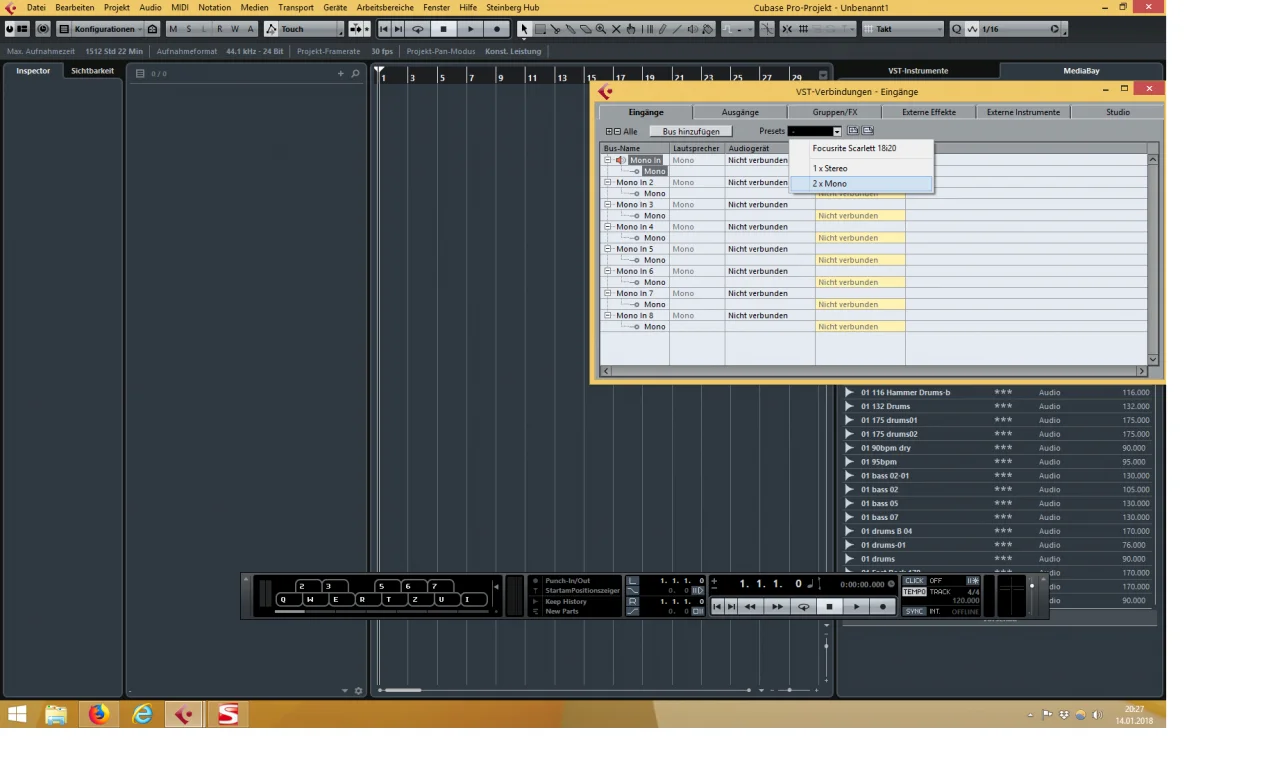Open the Sichtbarkeit tab
Screen dimensions: 1280x771
[92, 71]
